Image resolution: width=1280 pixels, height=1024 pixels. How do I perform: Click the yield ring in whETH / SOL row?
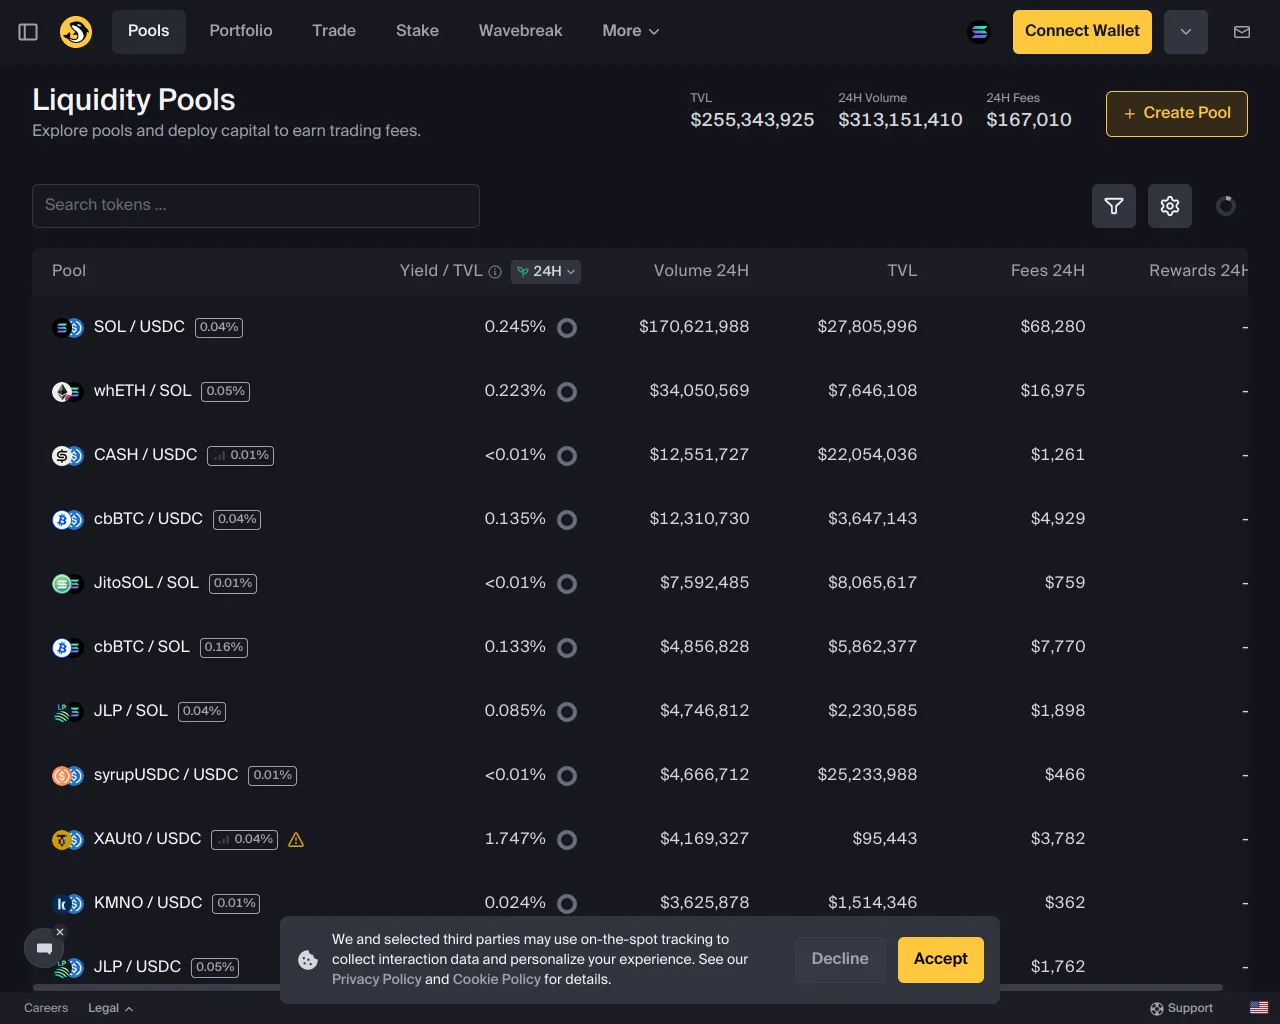(x=567, y=392)
